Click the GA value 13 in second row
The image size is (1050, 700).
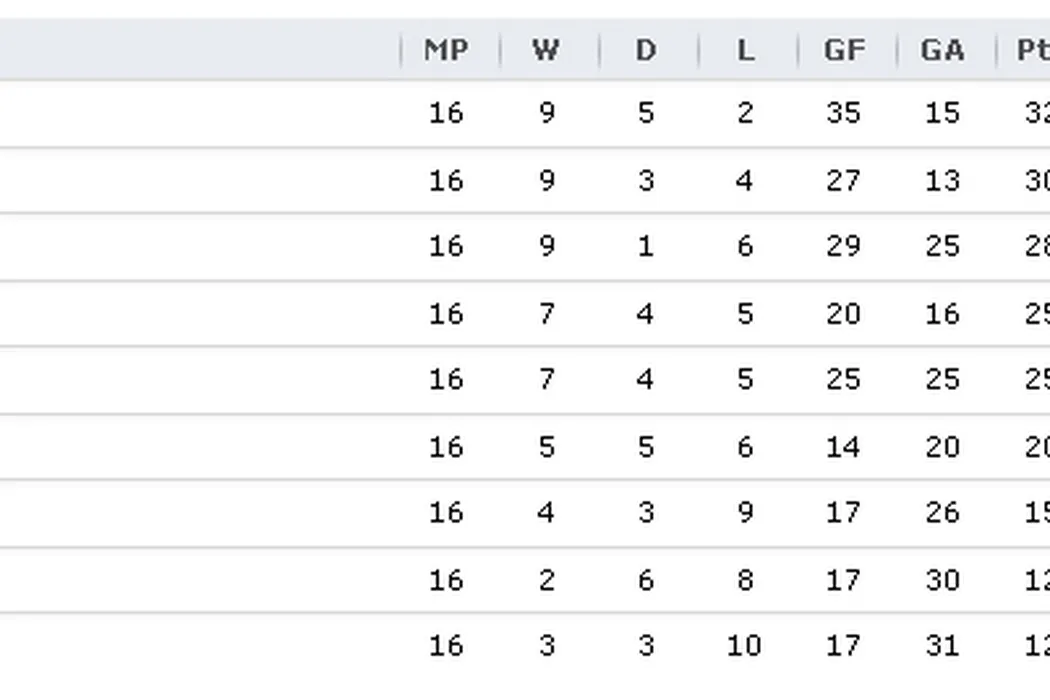pos(943,181)
